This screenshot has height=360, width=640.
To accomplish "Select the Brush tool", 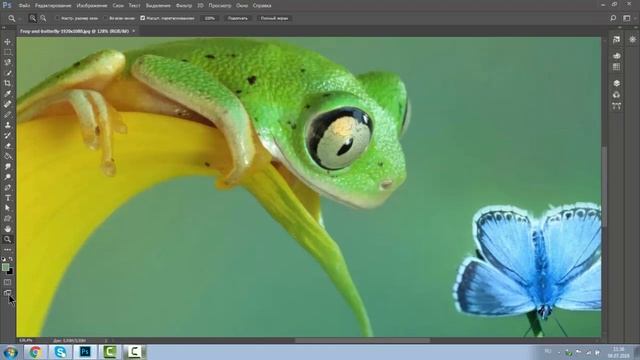I will click(7, 115).
